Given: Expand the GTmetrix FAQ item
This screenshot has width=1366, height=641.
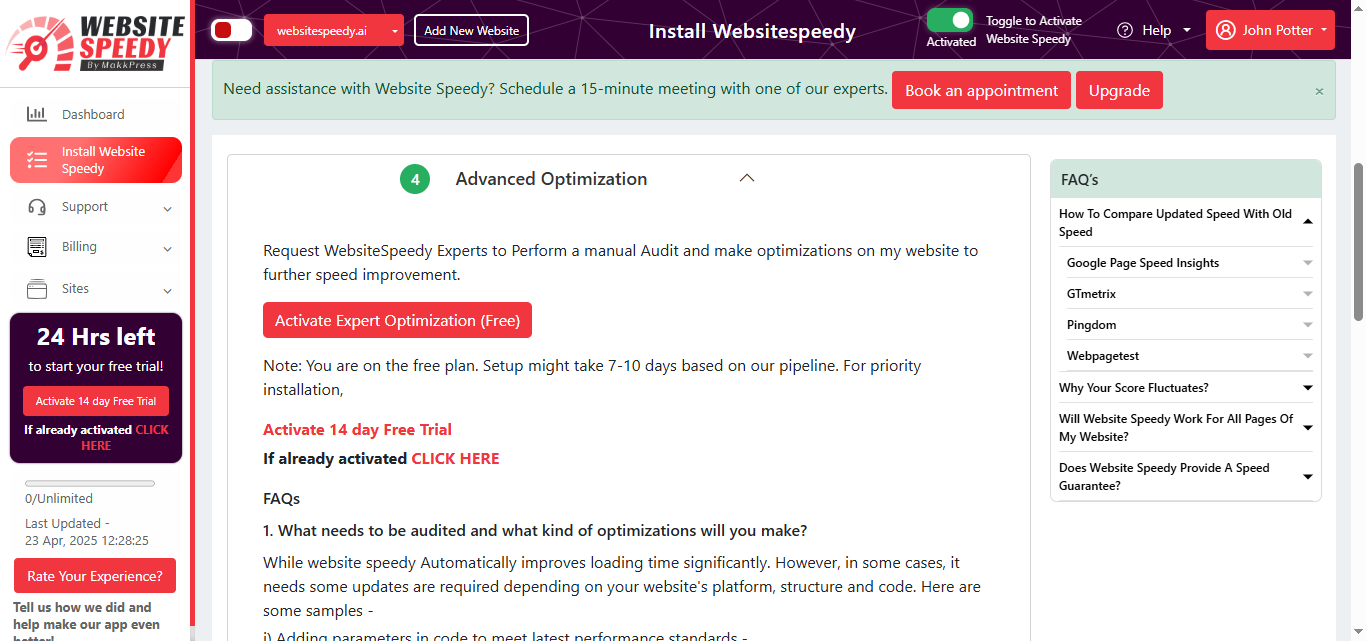Looking at the screenshot, I should click(1190, 294).
